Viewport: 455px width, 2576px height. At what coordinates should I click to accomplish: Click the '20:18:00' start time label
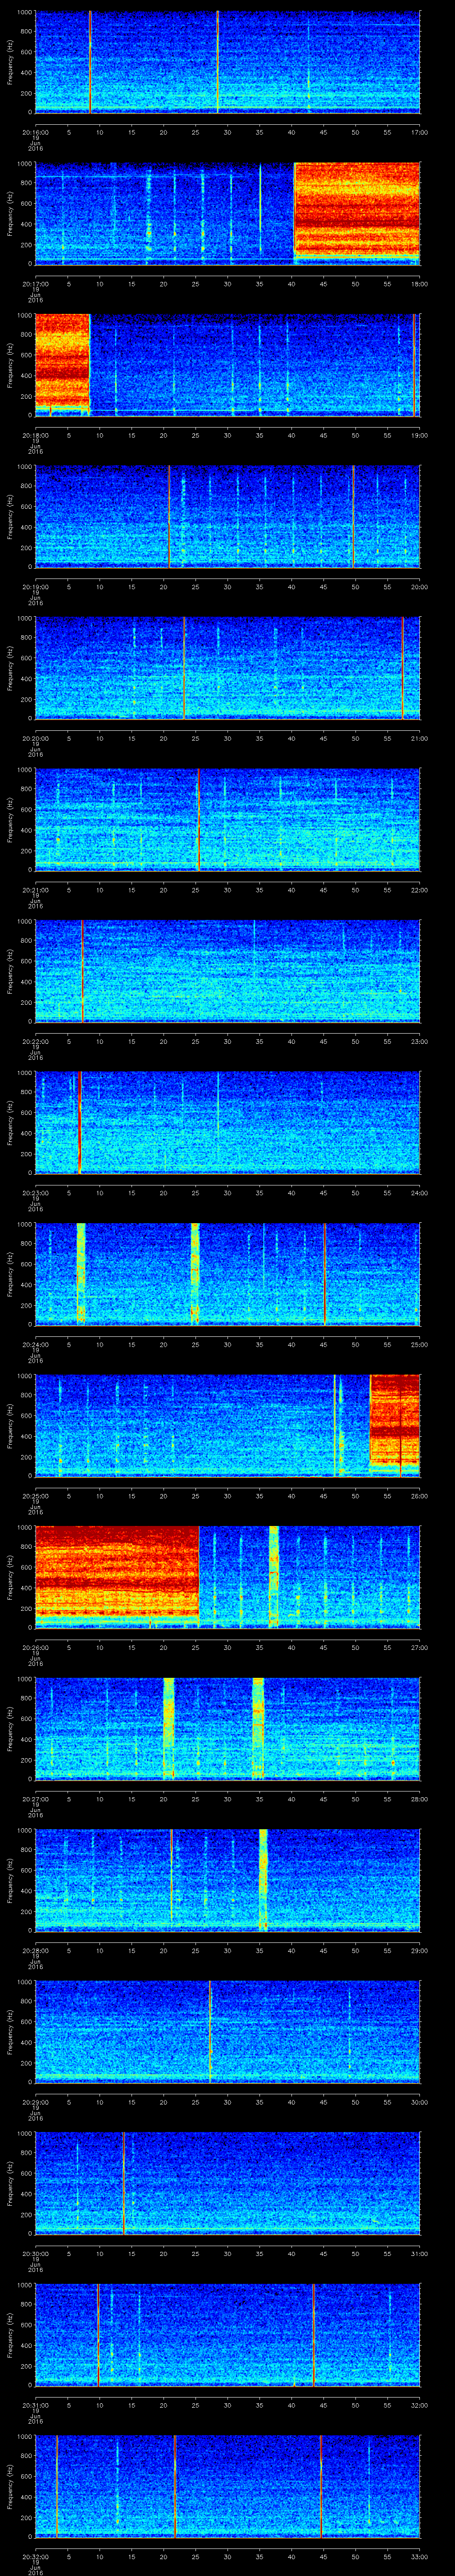click(35, 435)
